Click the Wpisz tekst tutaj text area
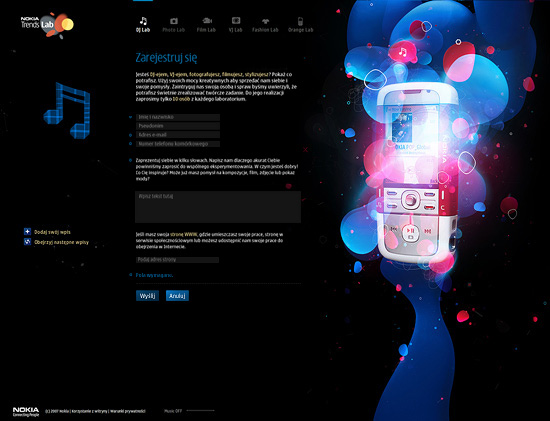 click(218, 207)
